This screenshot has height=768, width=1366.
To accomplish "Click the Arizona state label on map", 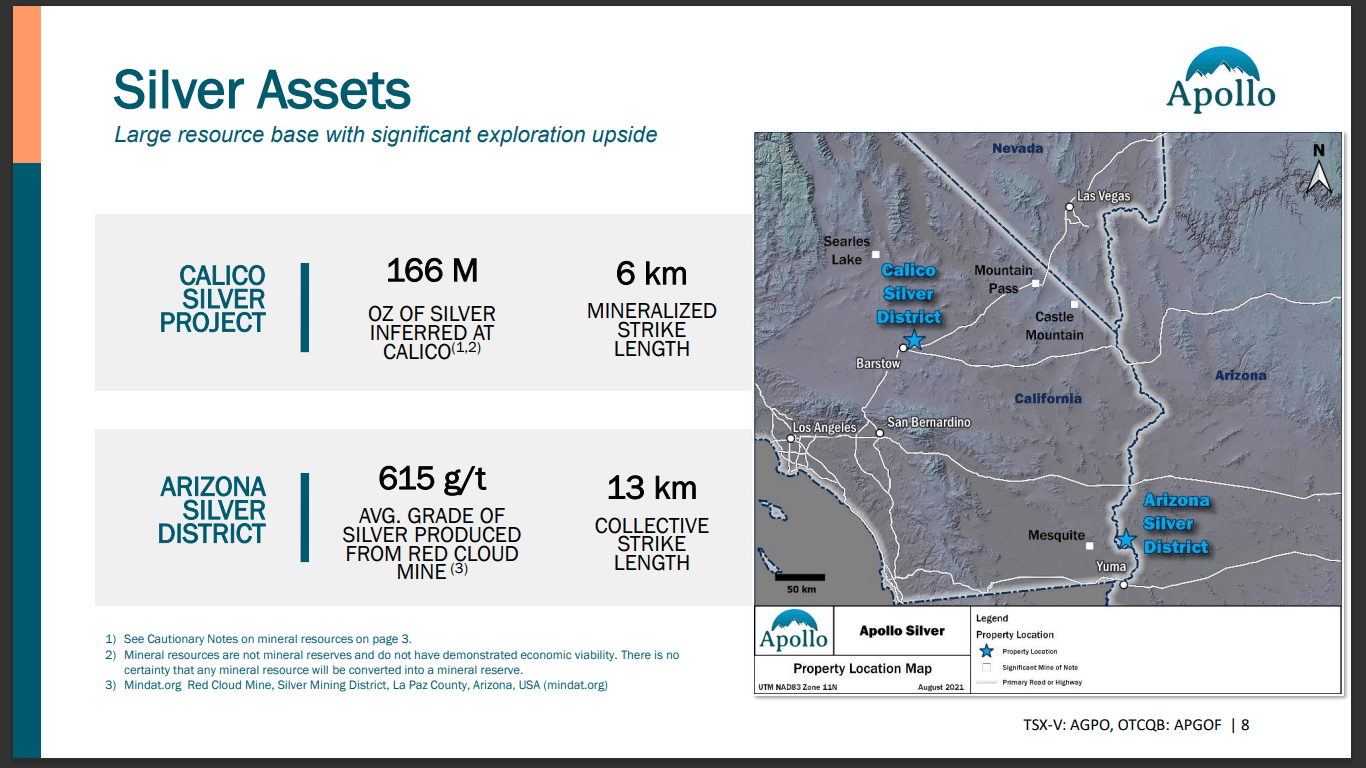I will pyautogui.click(x=1240, y=375).
